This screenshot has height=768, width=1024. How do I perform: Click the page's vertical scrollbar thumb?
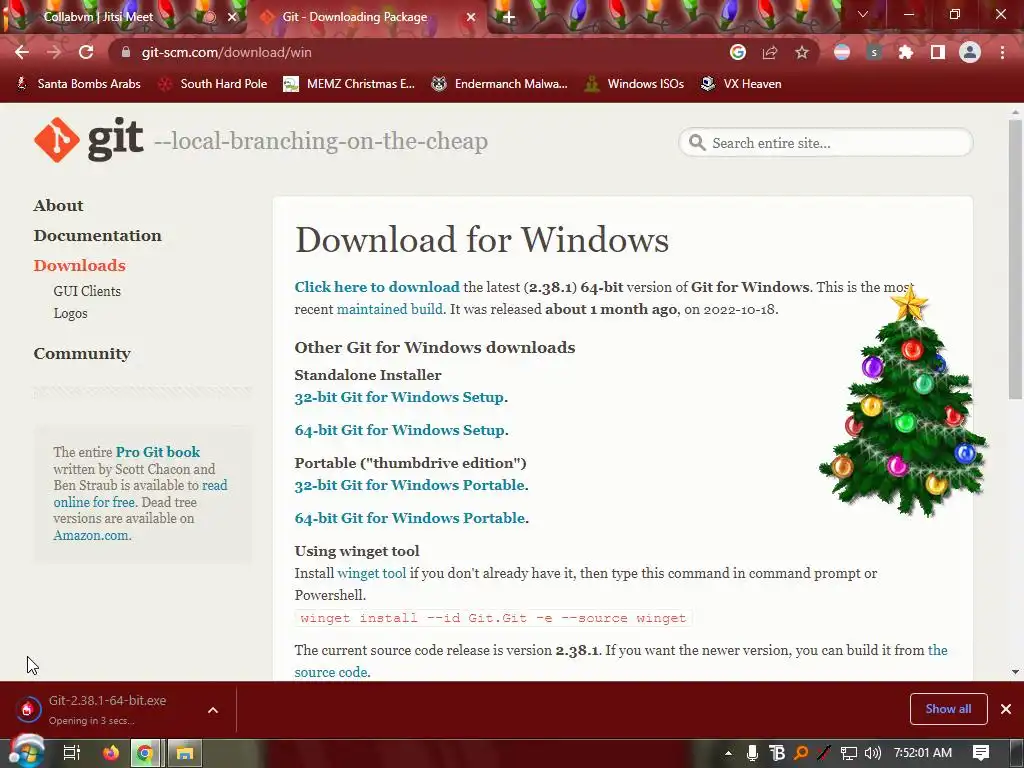pos(1015,259)
